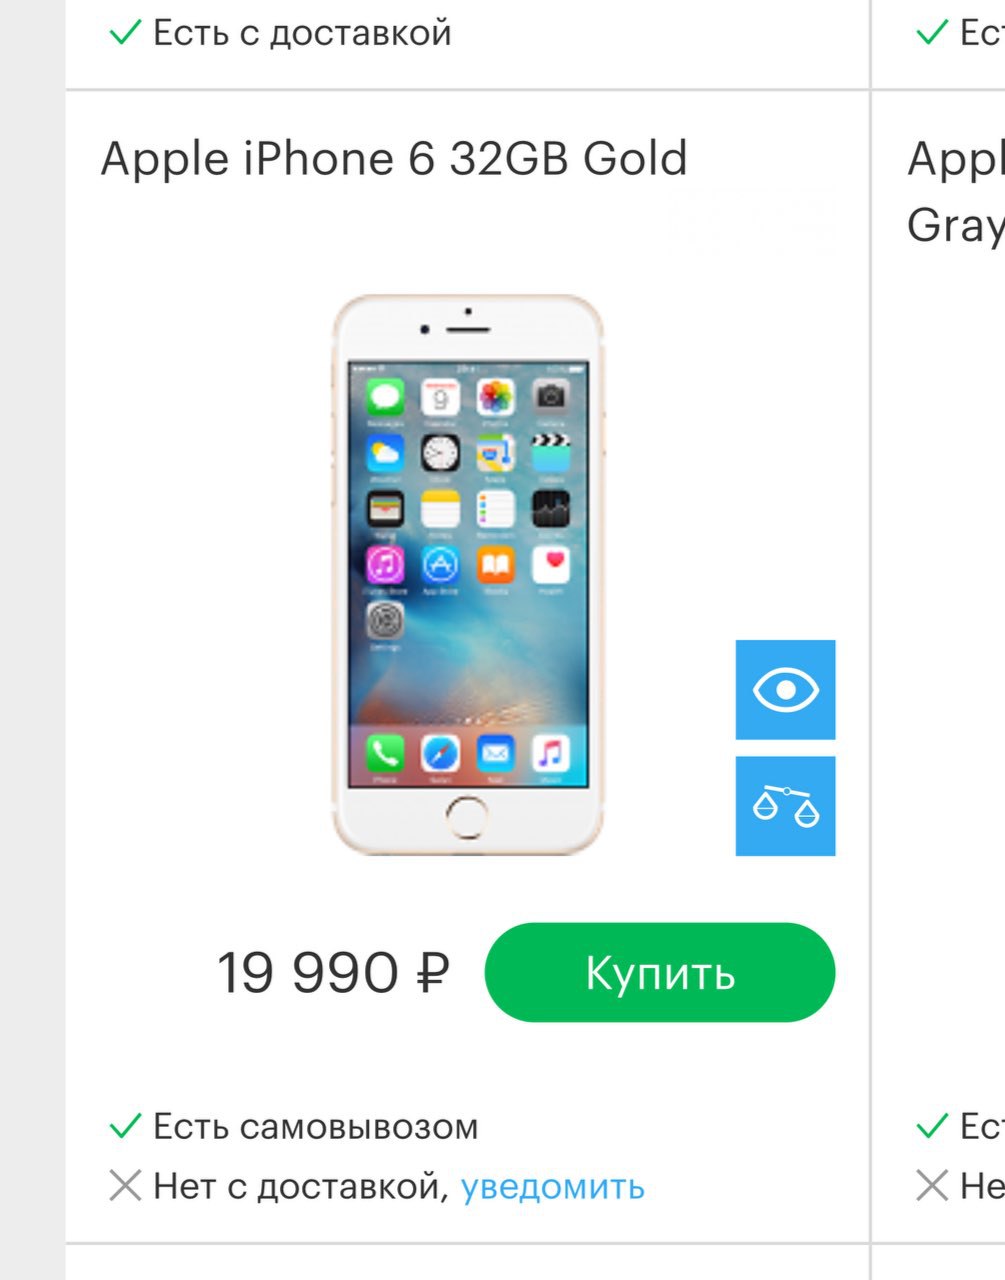This screenshot has width=1005, height=1280.
Task: Click the green Phone icon on the pictured iPhone
Action: (385, 752)
